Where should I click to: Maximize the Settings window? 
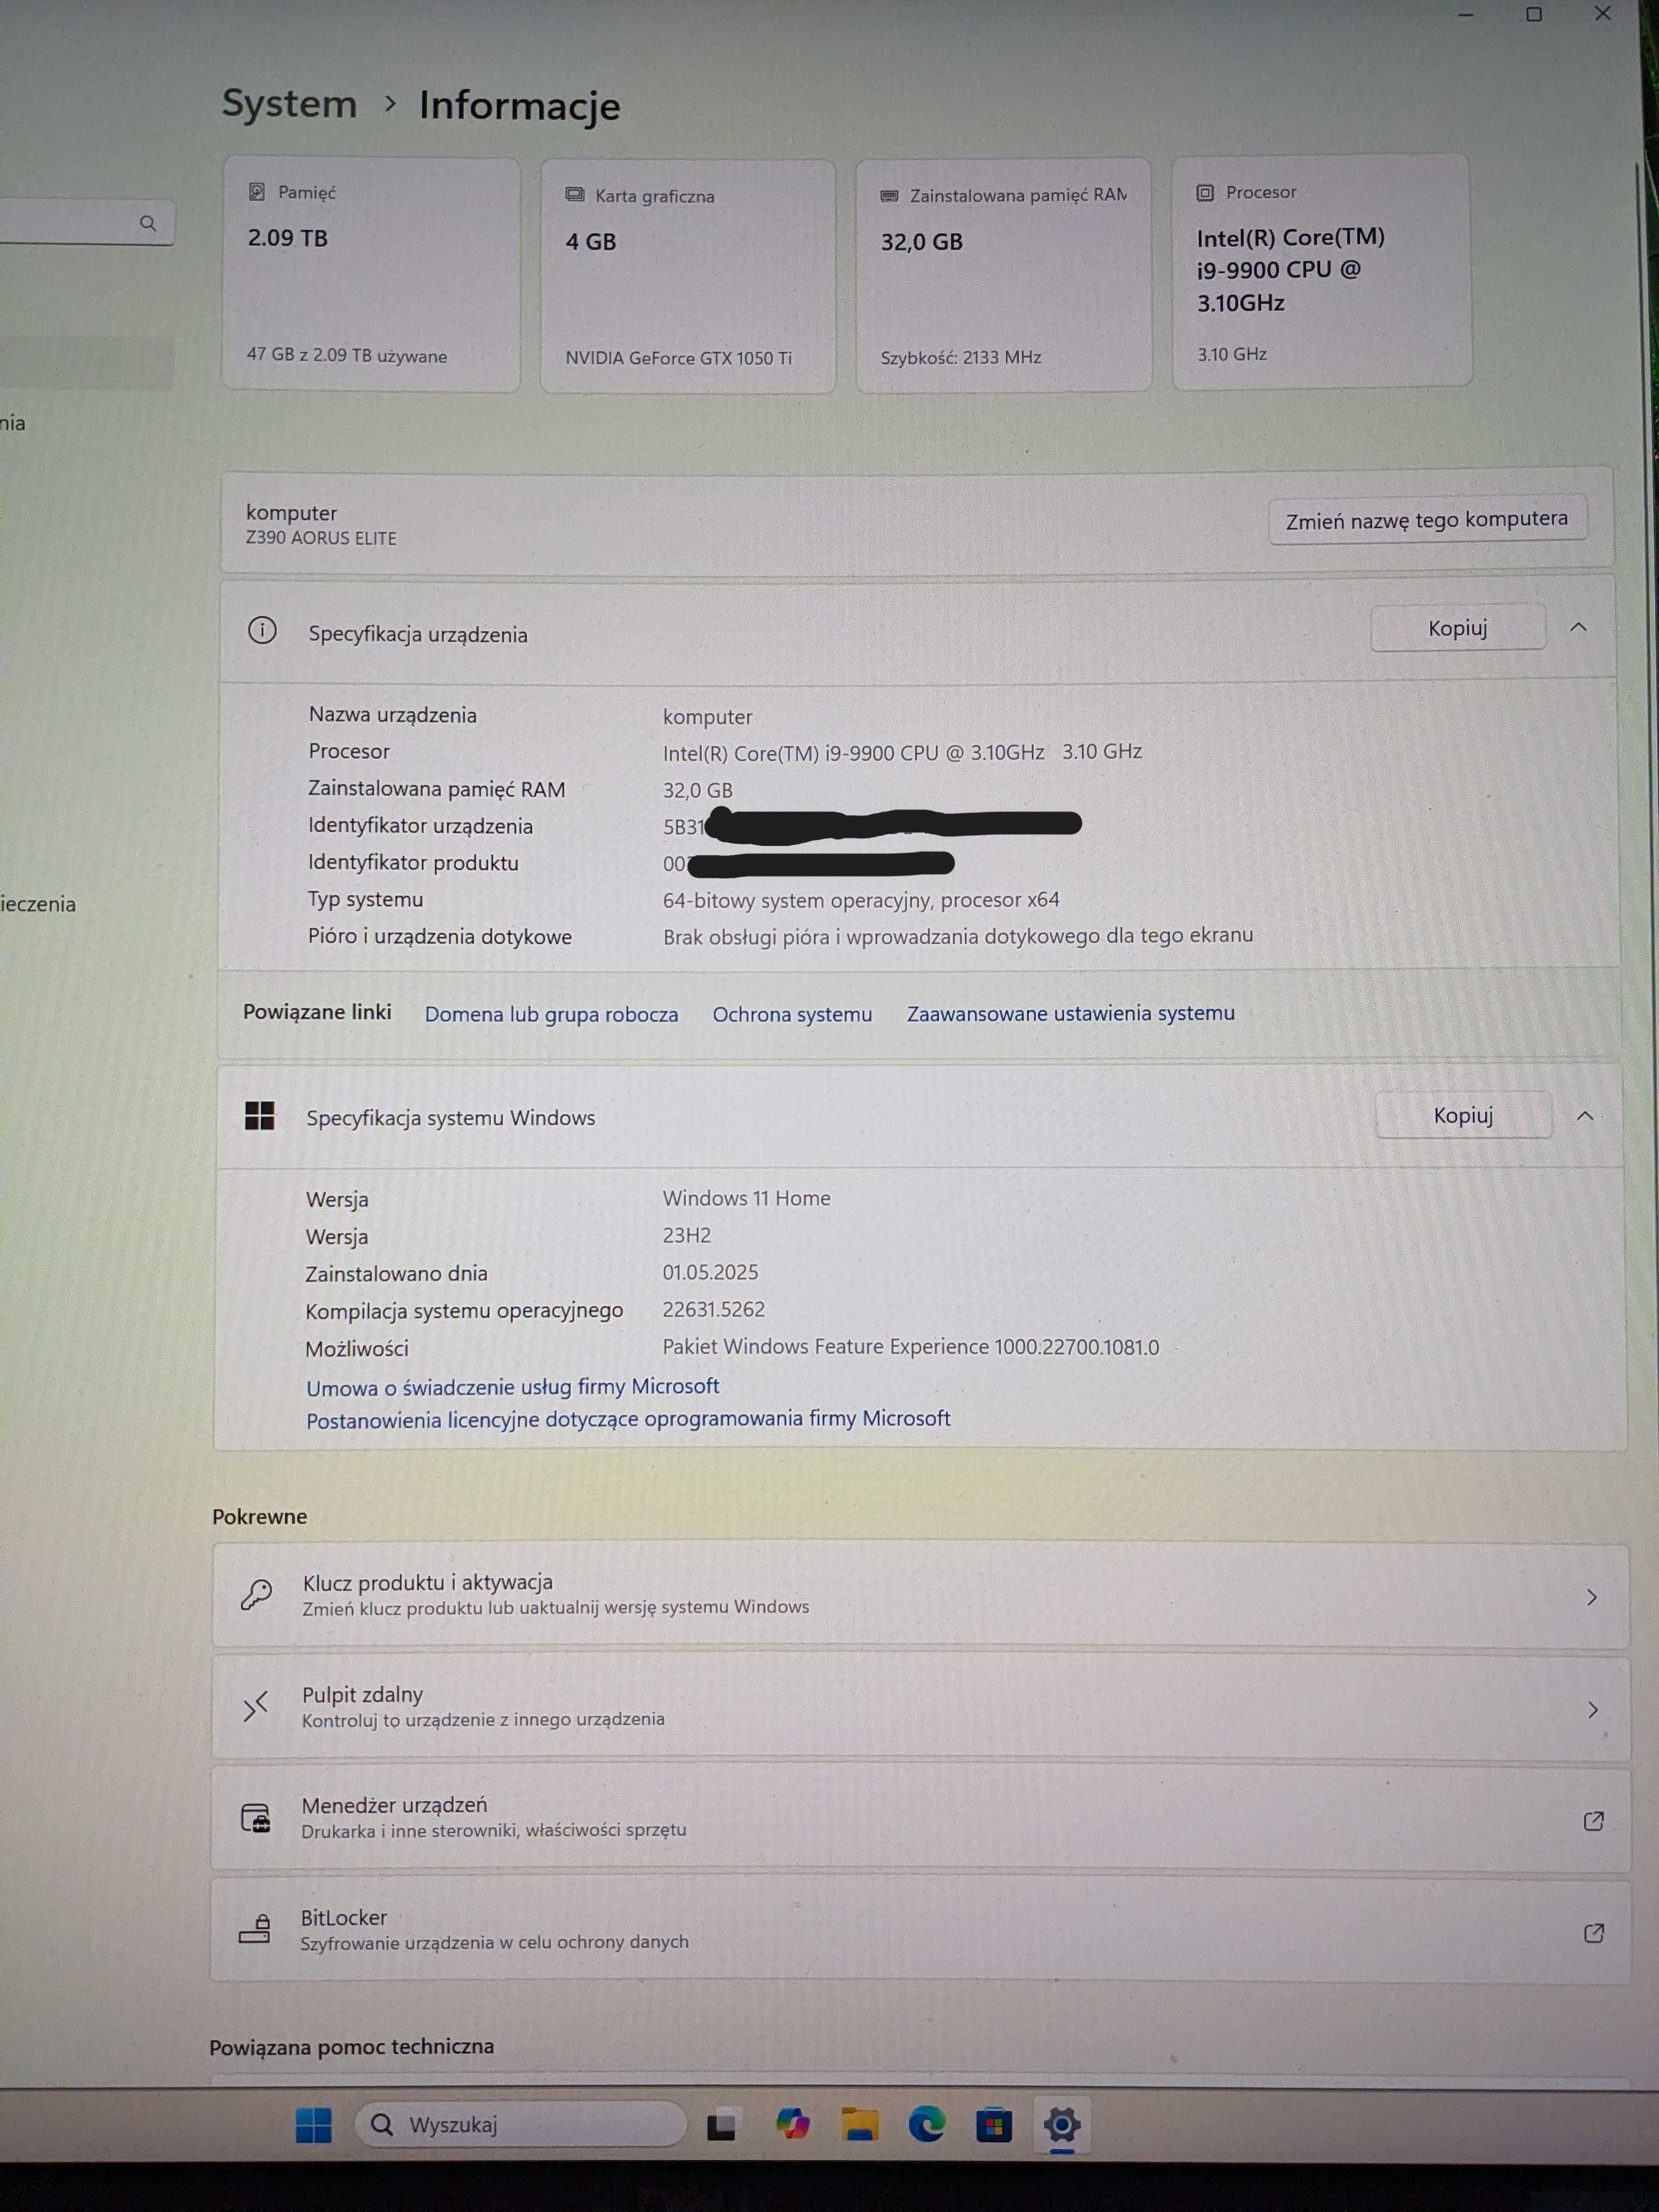point(1534,14)
